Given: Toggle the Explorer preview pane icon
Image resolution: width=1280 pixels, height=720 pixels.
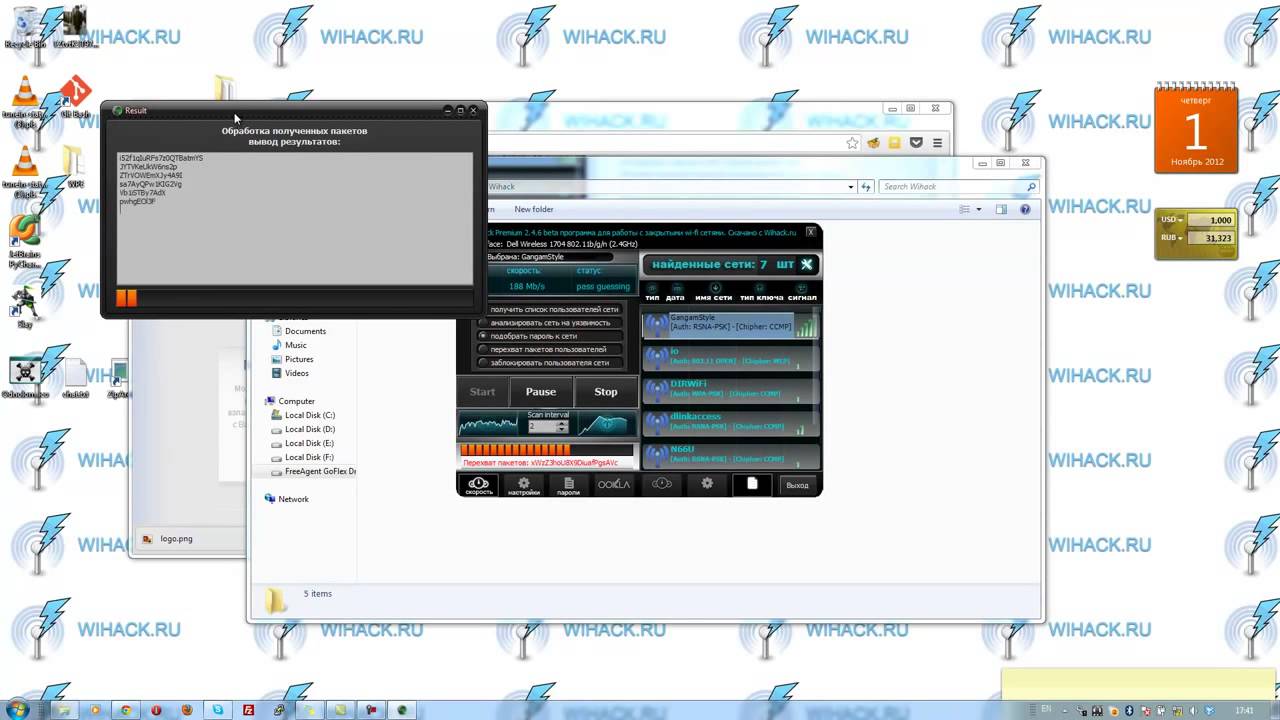Looking at the screenshot, I should coord(1002,210).
